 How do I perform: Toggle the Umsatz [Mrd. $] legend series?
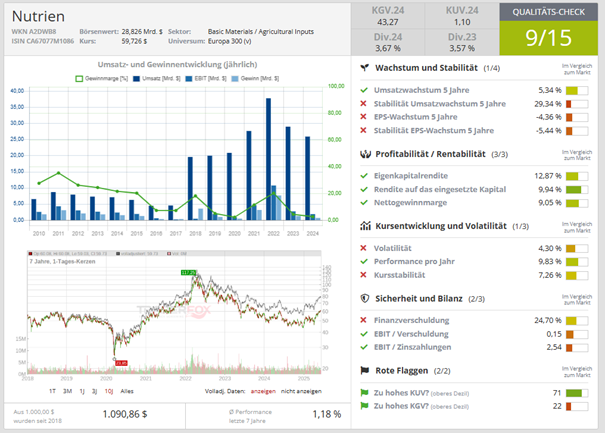point(157,78)
